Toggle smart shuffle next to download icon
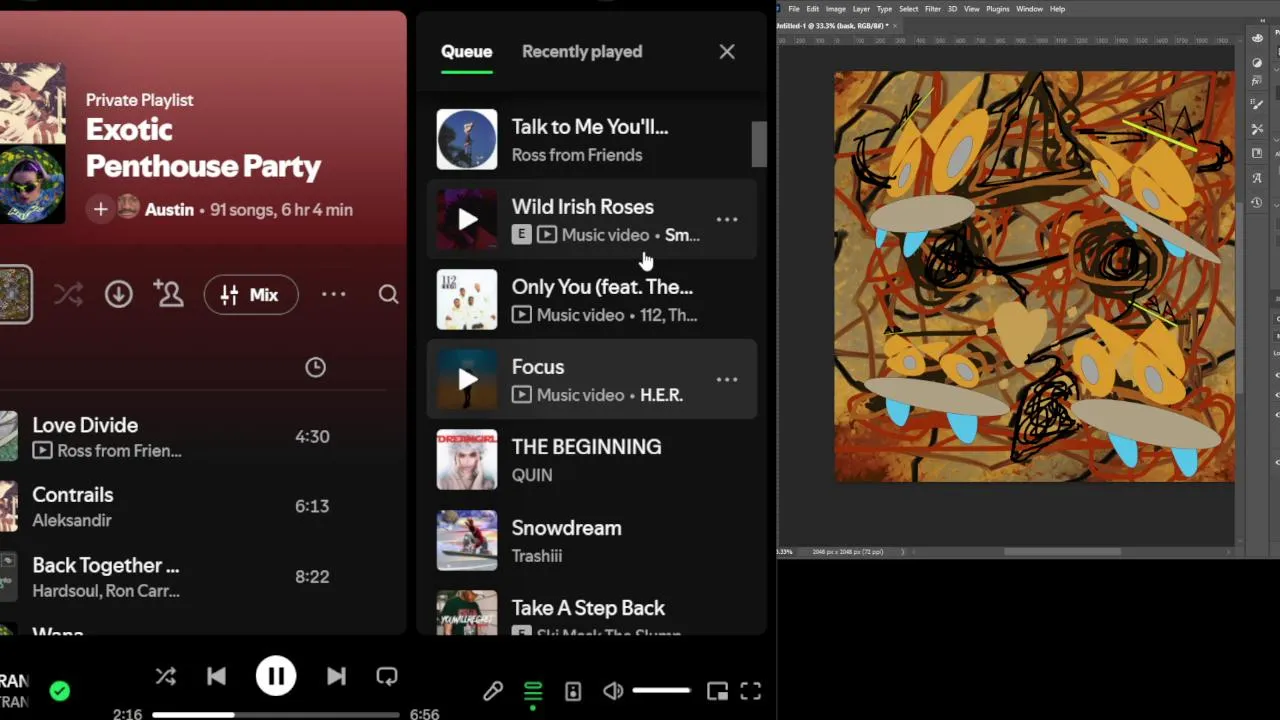1280x720 pixels. [69, 294]
